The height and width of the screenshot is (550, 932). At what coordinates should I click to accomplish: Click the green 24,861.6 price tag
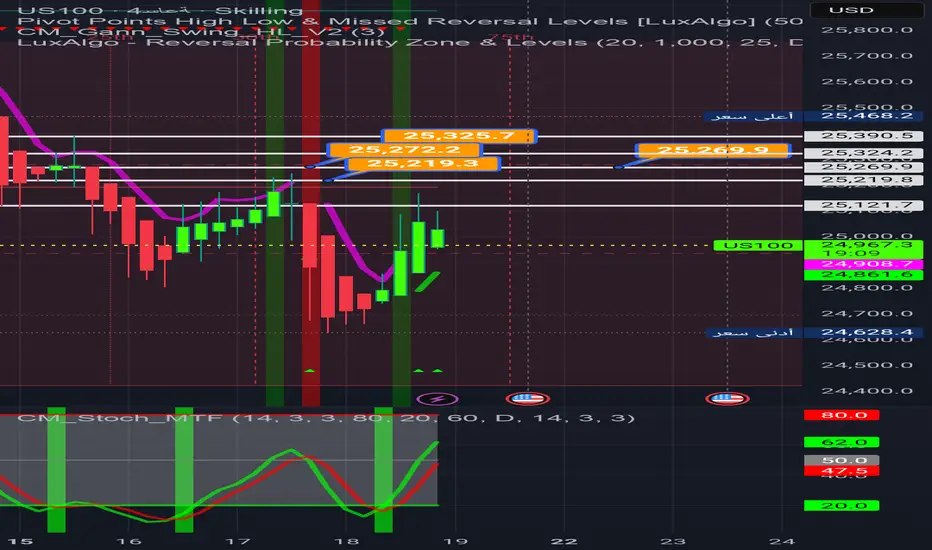pos(863,275)
